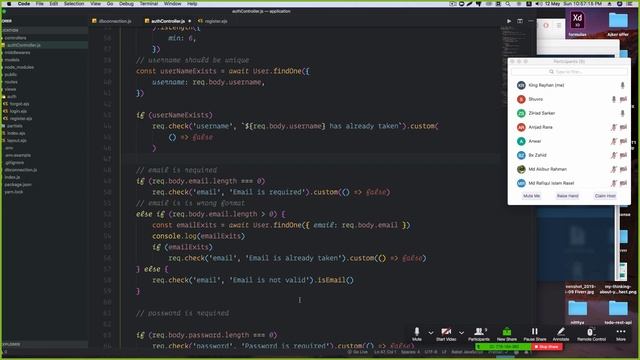Click King Reyhan's microphone icon

click(x=622, y=85)
